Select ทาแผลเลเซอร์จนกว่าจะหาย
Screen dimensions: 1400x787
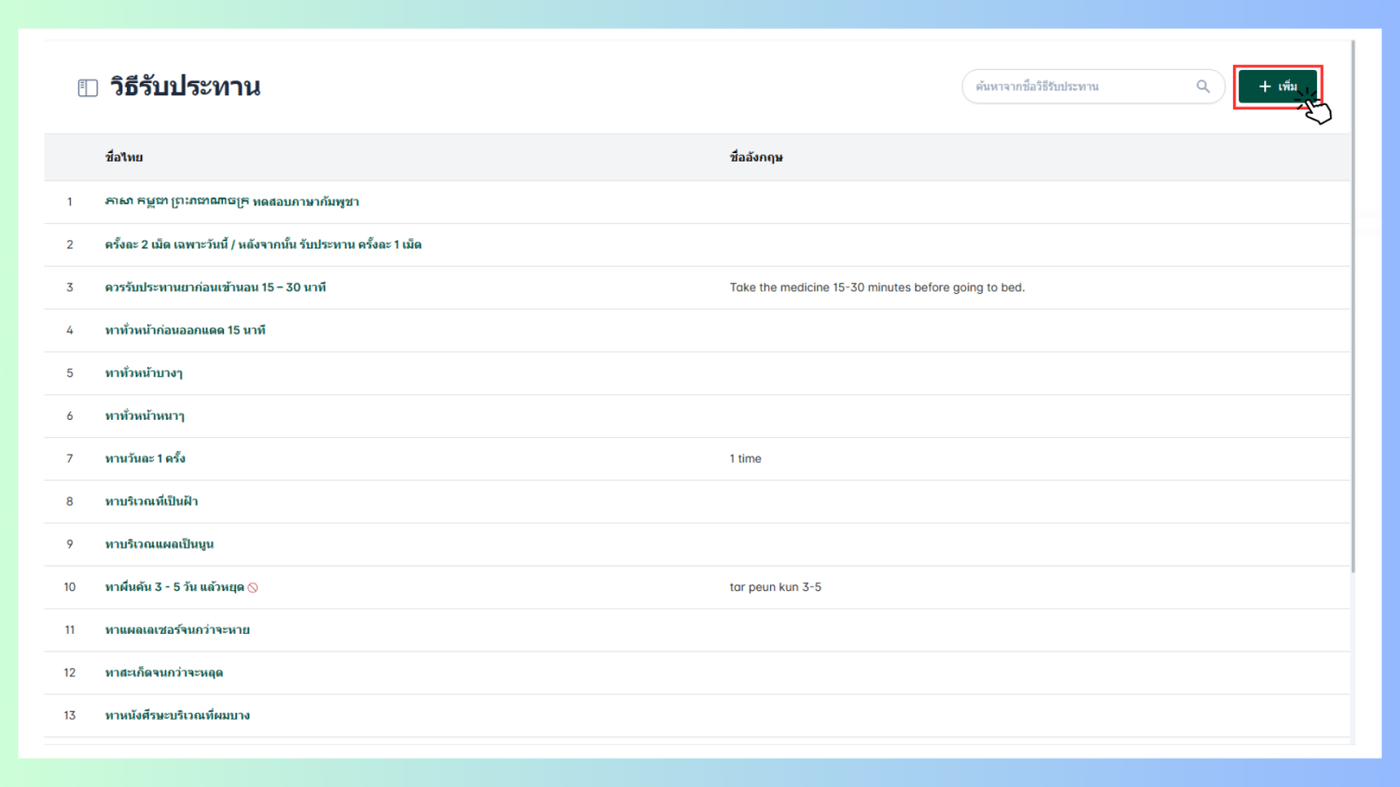177,631
